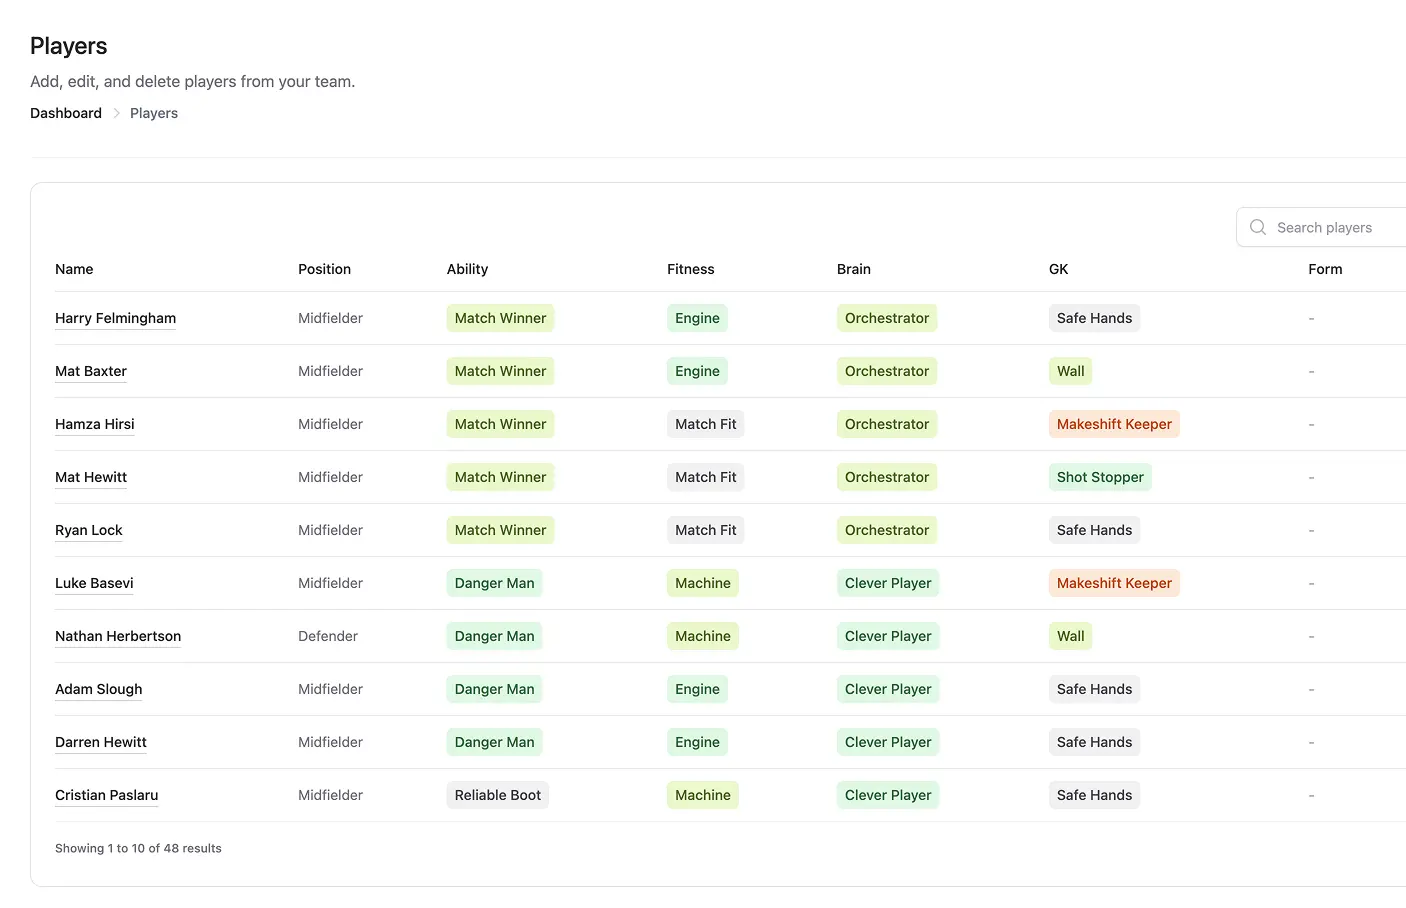Click the search magnifying glass icon
Viewport: 1406px width, 908px height.
coord(1258,227)
